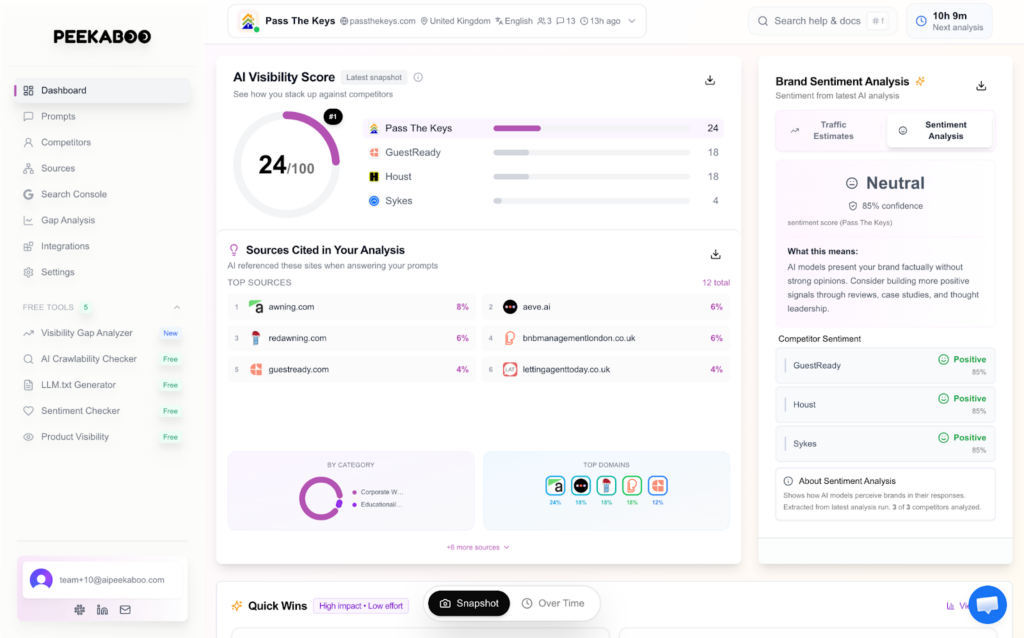Collapse the Free Tools section
The image size is (1024, 638).
[177, 307]
